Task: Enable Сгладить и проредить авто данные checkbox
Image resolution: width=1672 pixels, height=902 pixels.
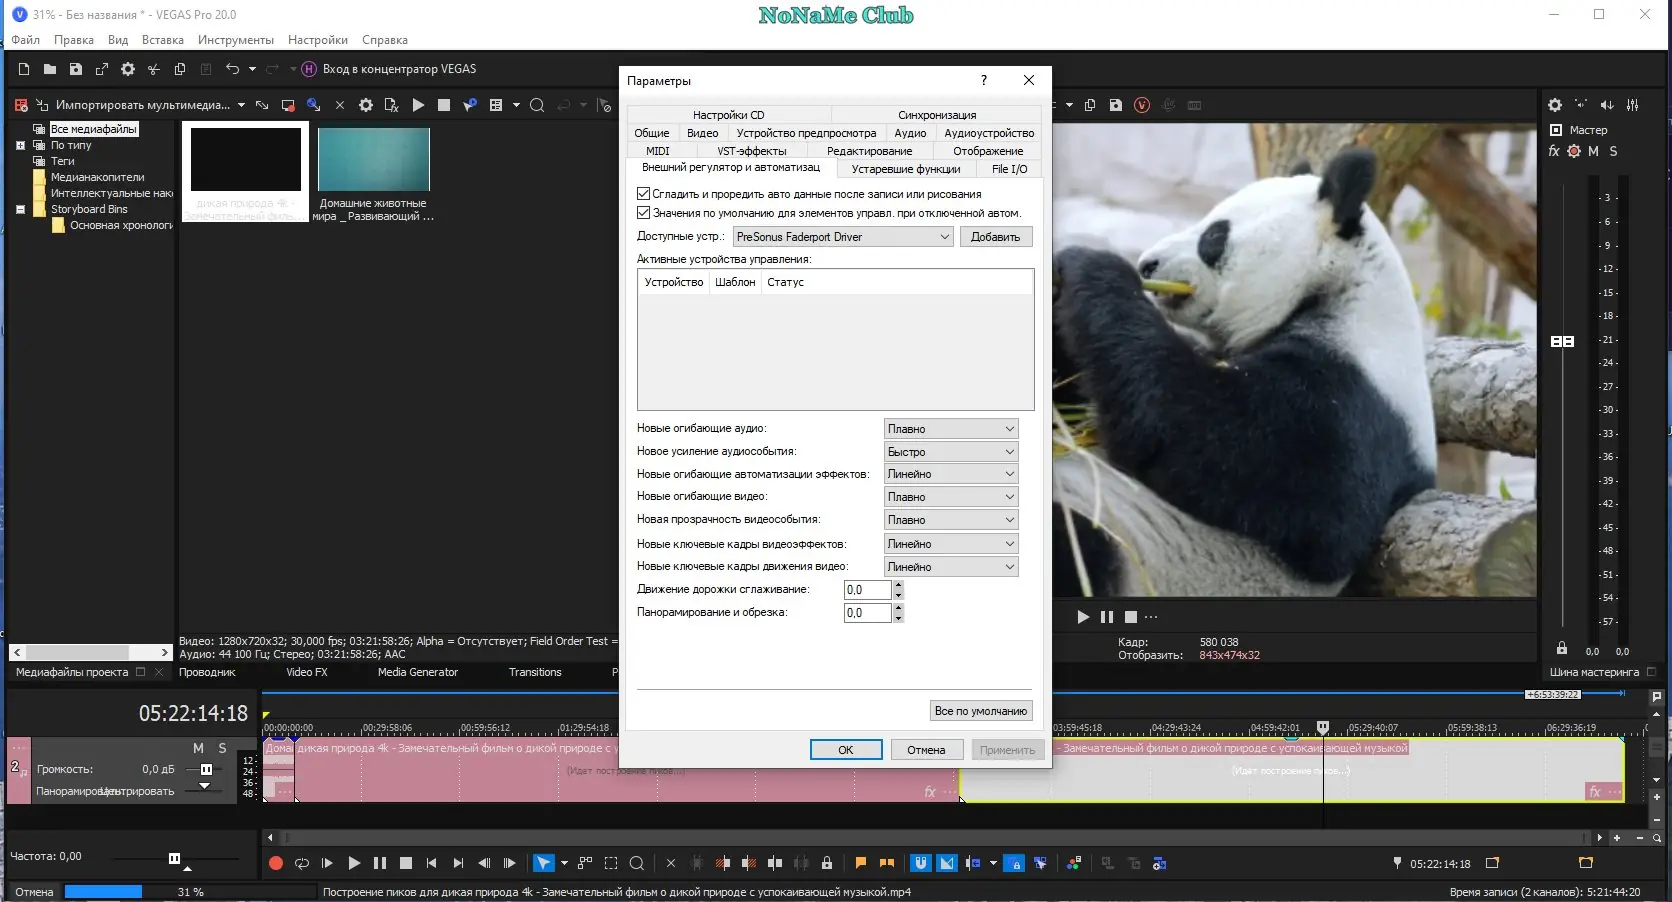Action: coord(642,194)
